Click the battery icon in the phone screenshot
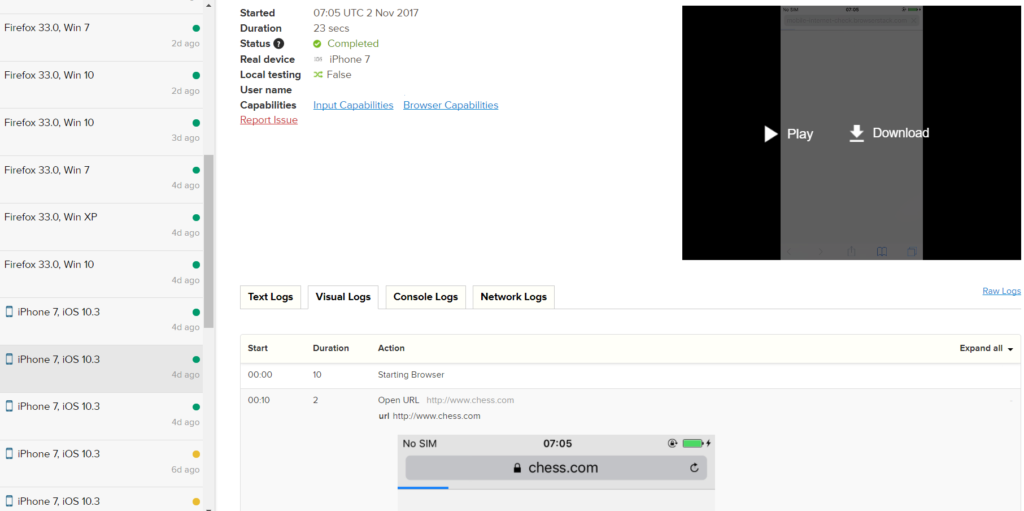The height and width of the screenshot is (511, 1024). (692, 443)
